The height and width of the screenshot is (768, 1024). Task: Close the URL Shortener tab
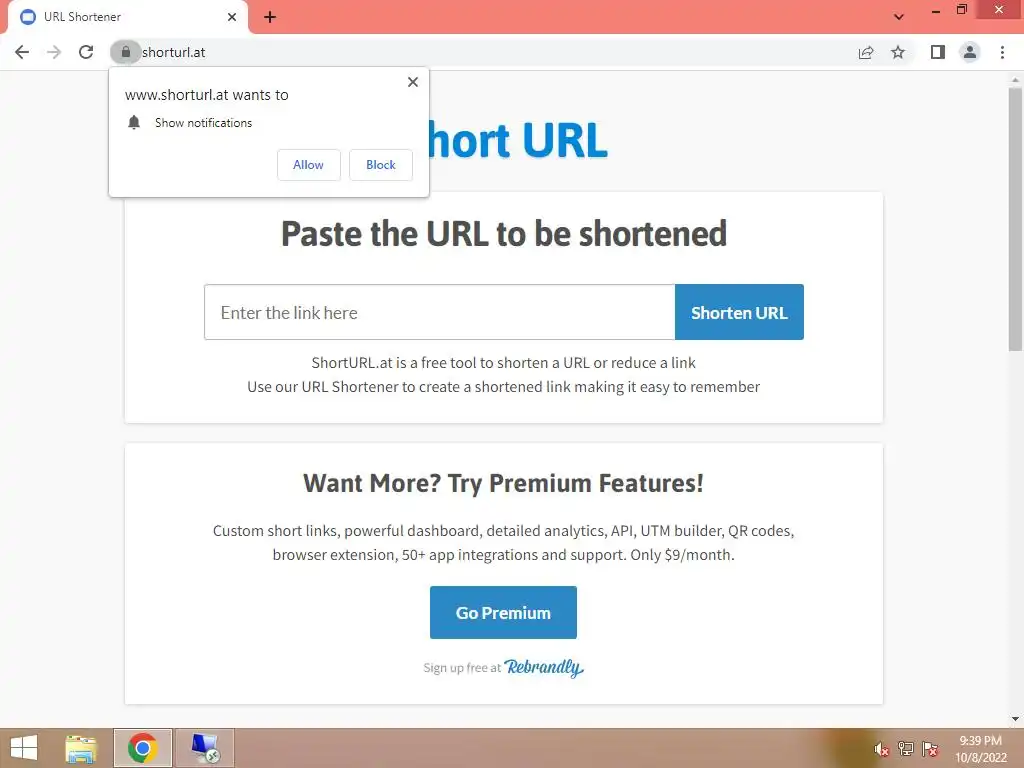232,17
